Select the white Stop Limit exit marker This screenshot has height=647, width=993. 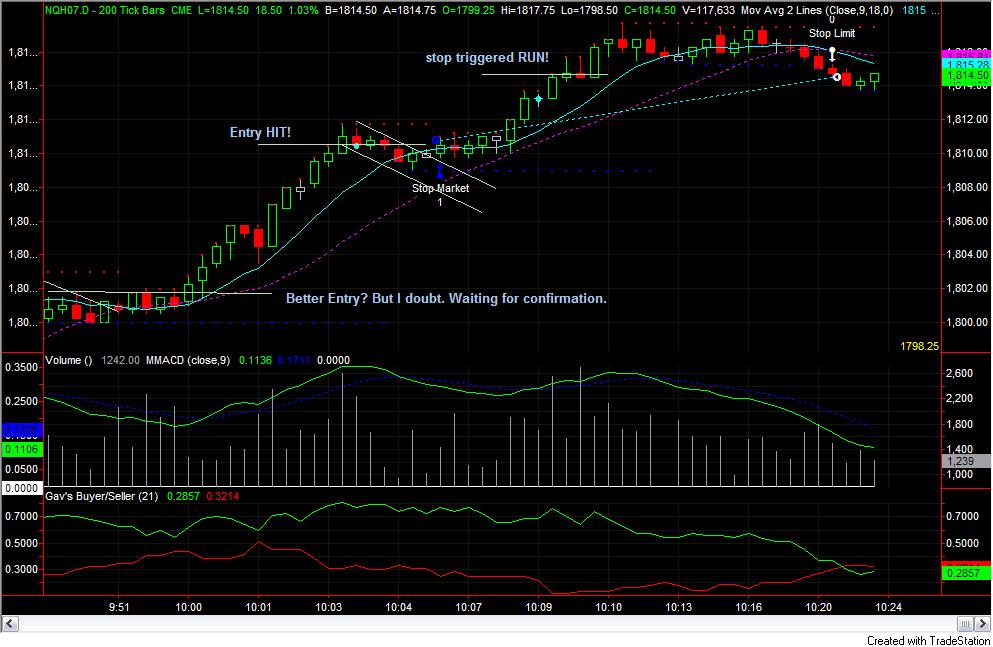(832, 54)
